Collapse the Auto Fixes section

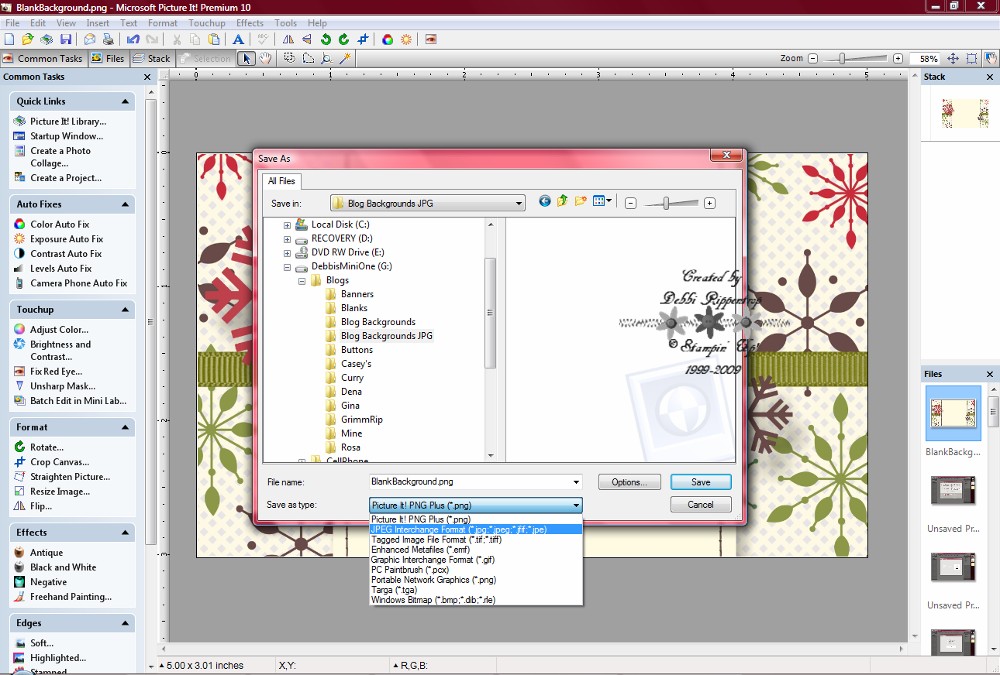coord(125,205)
